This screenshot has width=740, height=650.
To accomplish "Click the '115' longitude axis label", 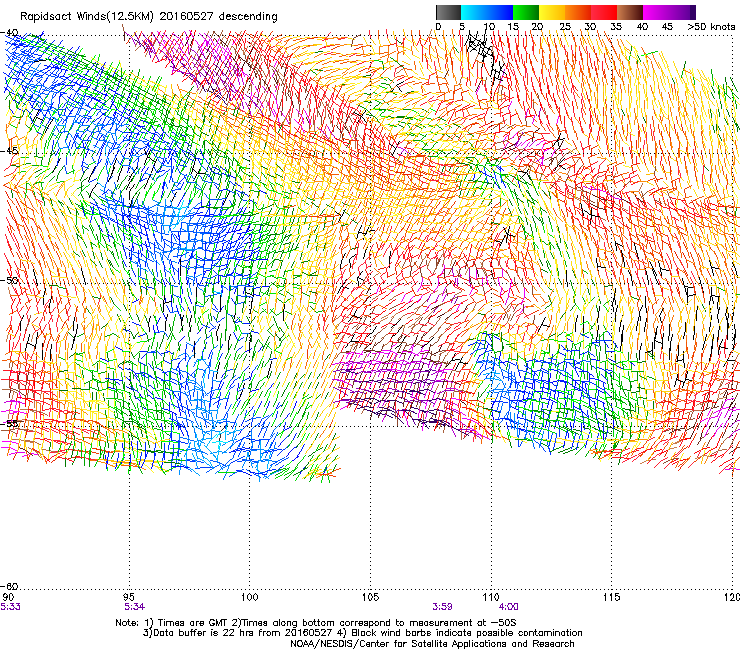I will click(x=612, y=597).
